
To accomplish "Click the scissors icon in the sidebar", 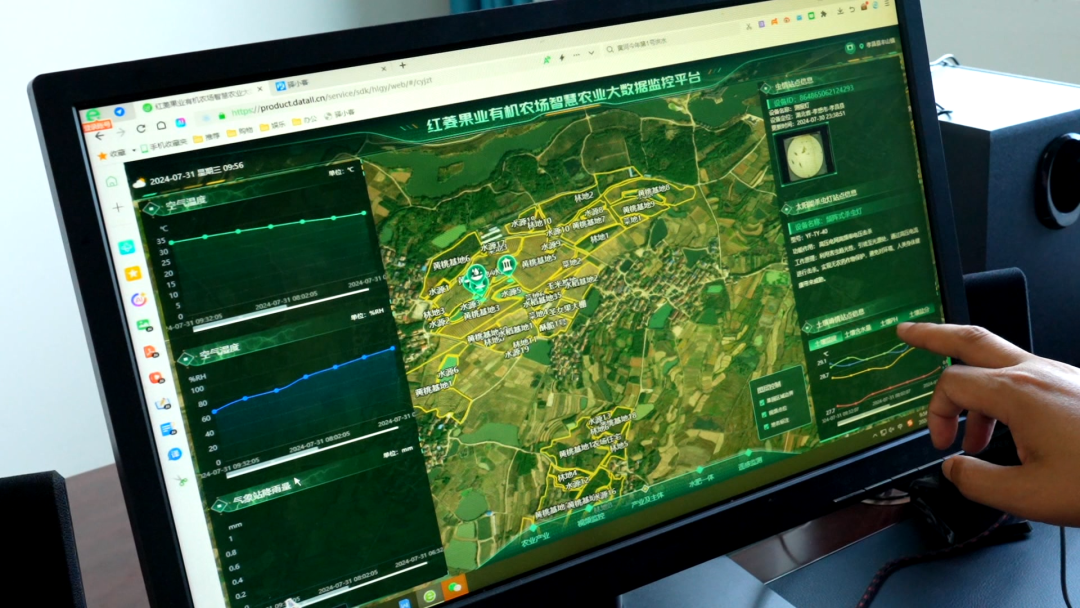I will click(x=181, y=481).
